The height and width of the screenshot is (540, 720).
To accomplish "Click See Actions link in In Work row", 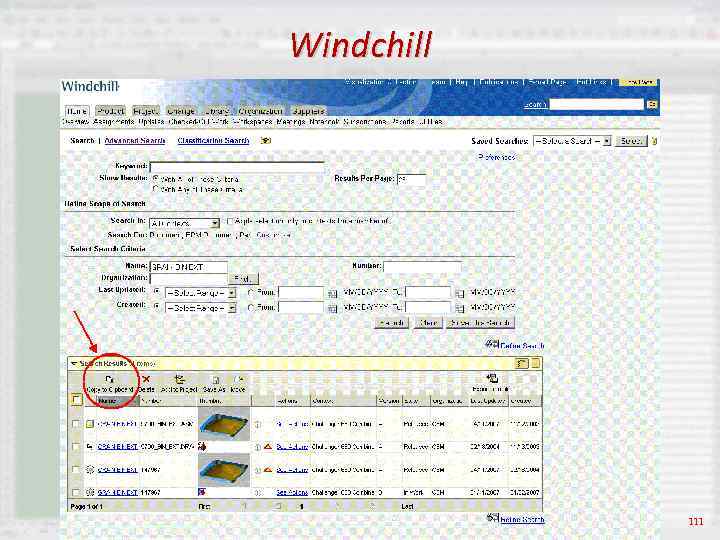I will 292,492.
